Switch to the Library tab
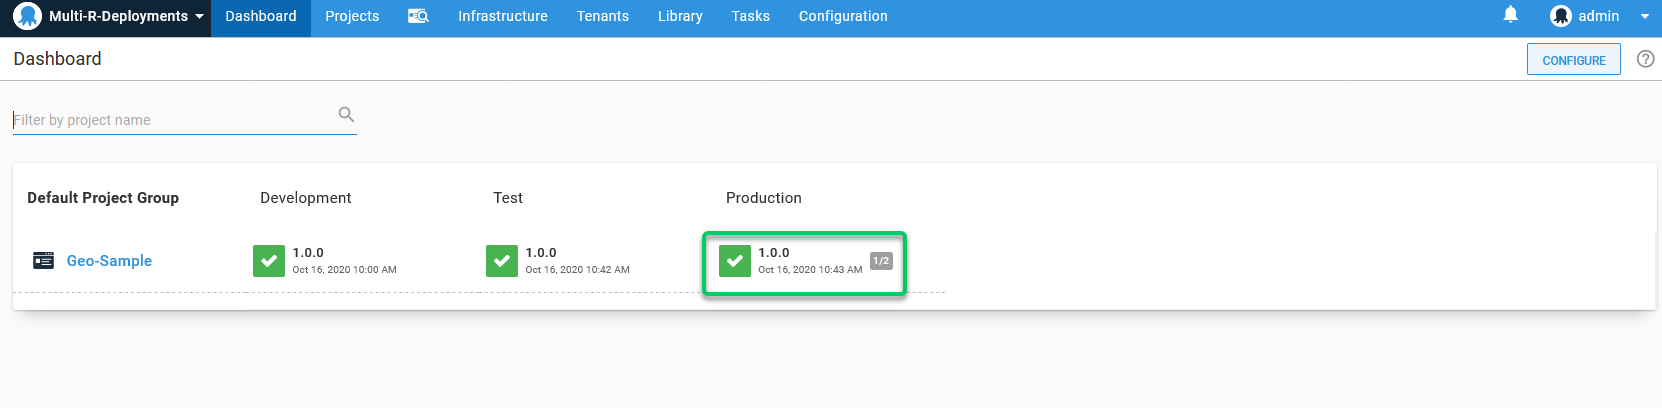This screenshot has width=1662, height=408. (680, 17)
